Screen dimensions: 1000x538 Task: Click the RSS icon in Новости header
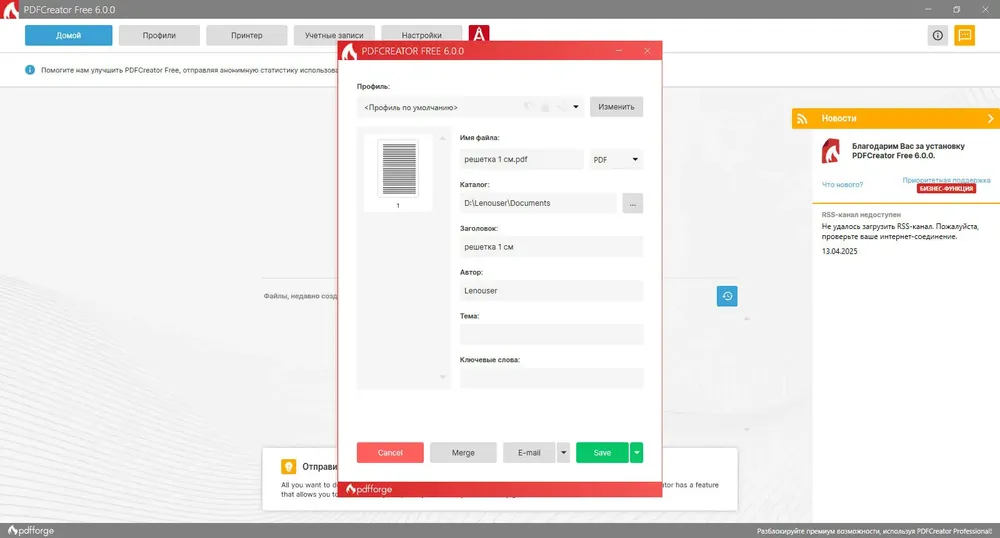(802, 119)
